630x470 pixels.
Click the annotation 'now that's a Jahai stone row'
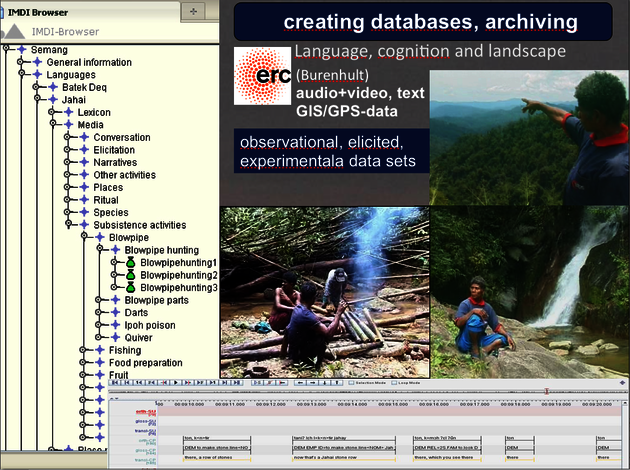[344, 458]
